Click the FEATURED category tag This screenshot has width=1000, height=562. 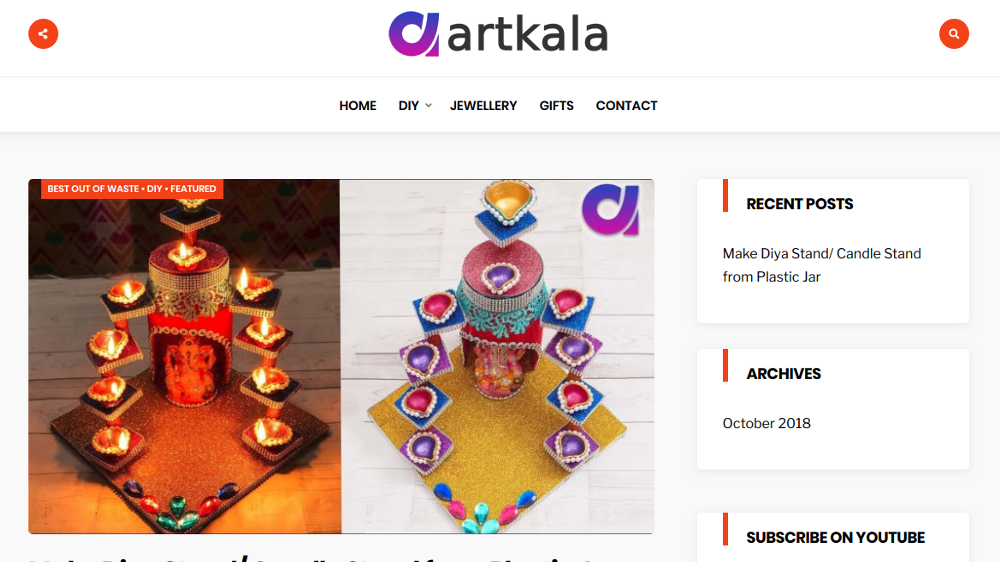pos(193,189)
